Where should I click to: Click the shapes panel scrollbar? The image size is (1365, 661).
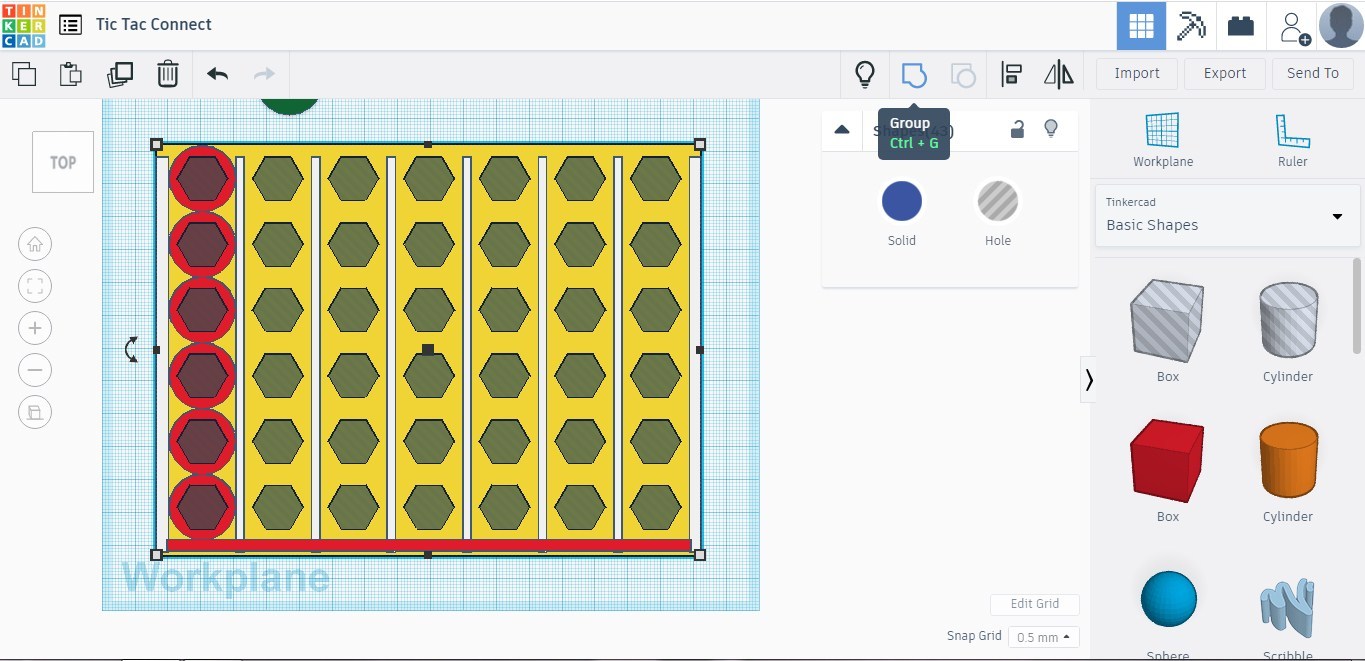pyautogui.click(x=1357, y=305)
